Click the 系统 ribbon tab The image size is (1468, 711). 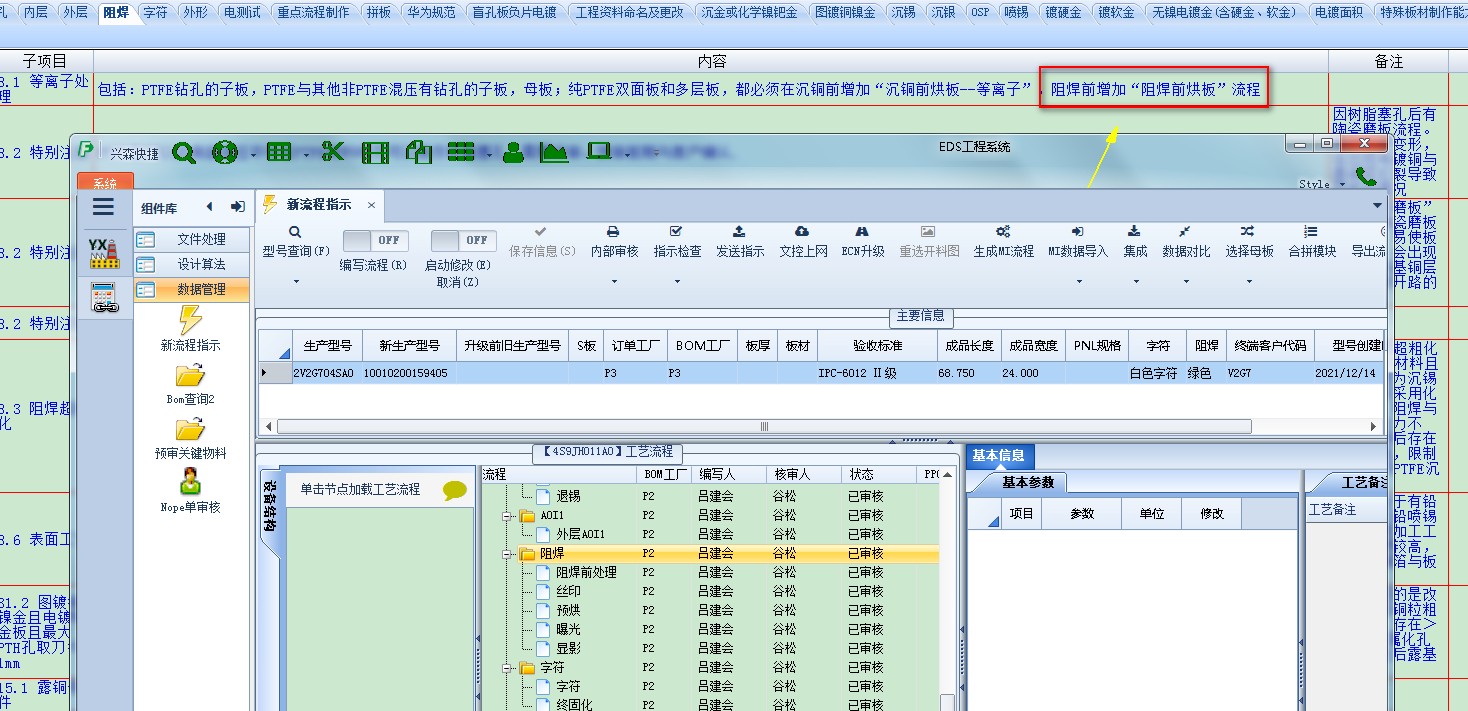coord(105,183)
